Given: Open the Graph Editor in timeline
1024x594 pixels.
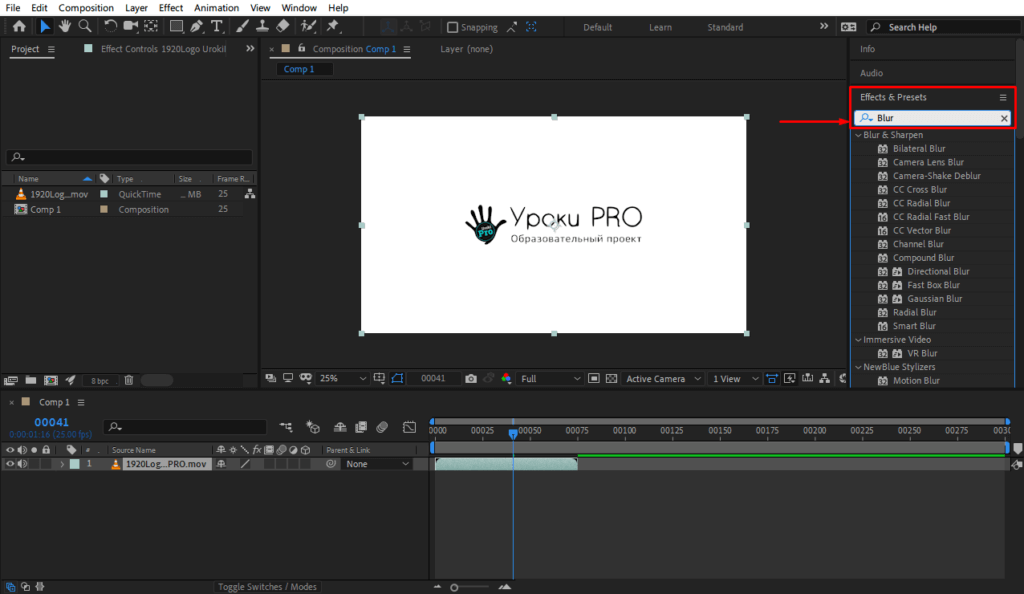Looking at the screenshot, I should [x=409, y=427].
